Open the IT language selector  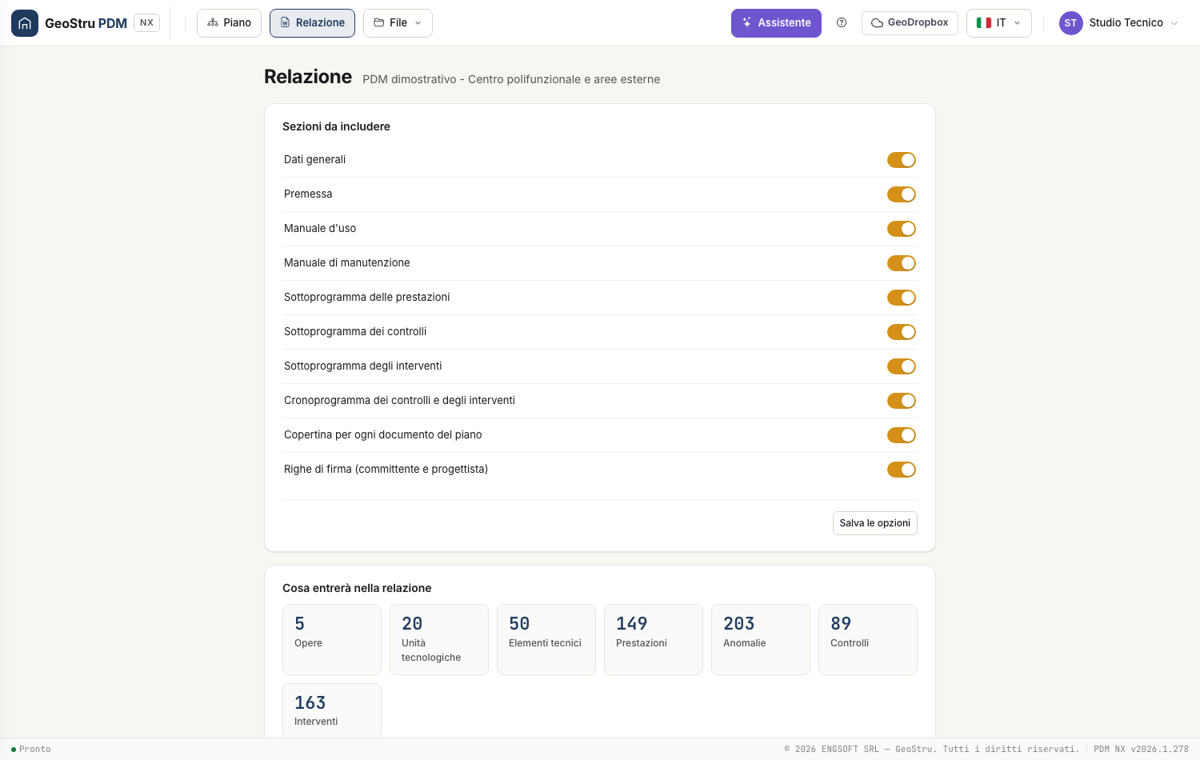pos(999,23)
